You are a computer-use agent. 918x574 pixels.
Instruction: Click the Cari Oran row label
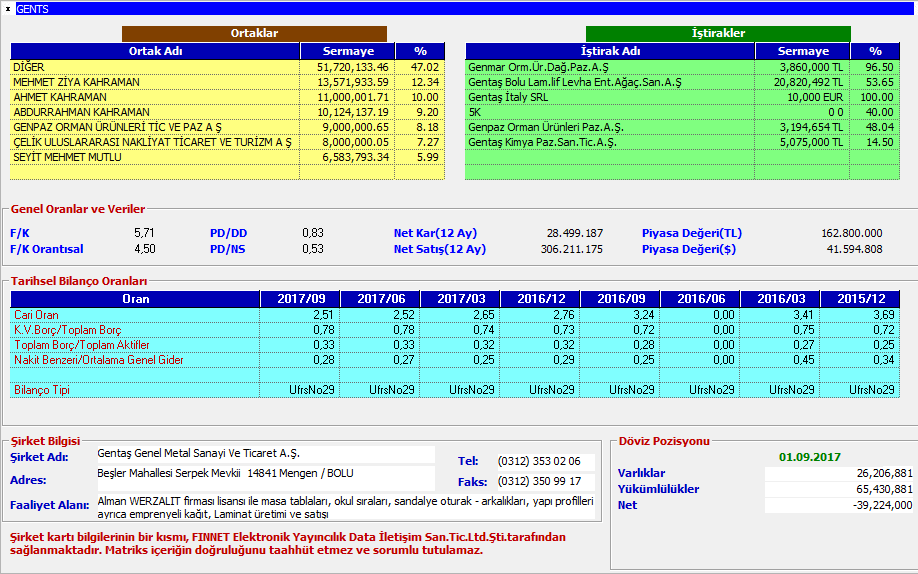36,315
